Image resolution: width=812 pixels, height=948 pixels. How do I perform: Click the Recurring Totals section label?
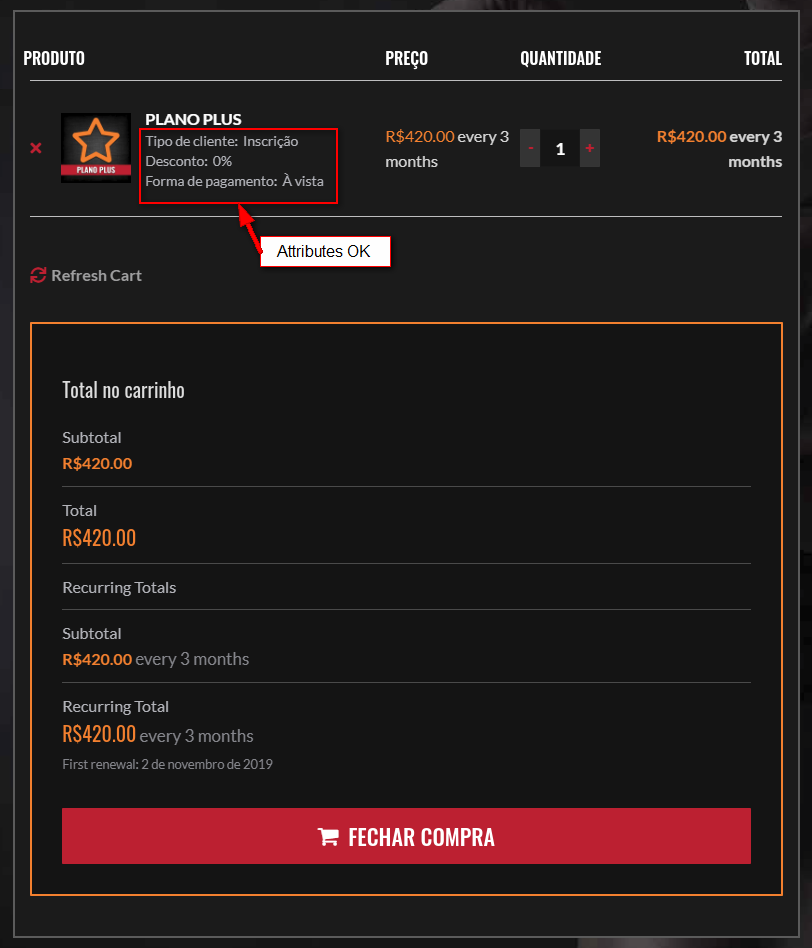119,587
